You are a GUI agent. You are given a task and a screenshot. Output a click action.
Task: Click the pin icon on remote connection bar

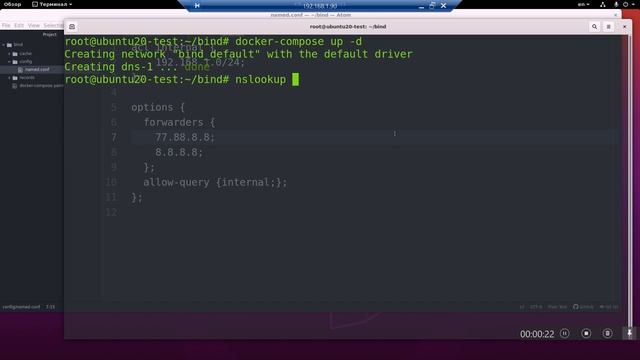(197, 6)
